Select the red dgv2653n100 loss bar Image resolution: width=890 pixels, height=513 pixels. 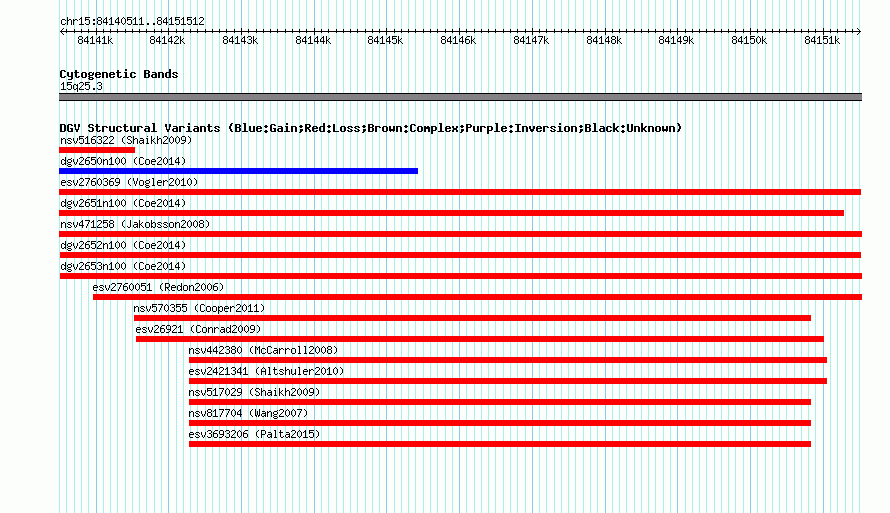(x=460, y=276)
